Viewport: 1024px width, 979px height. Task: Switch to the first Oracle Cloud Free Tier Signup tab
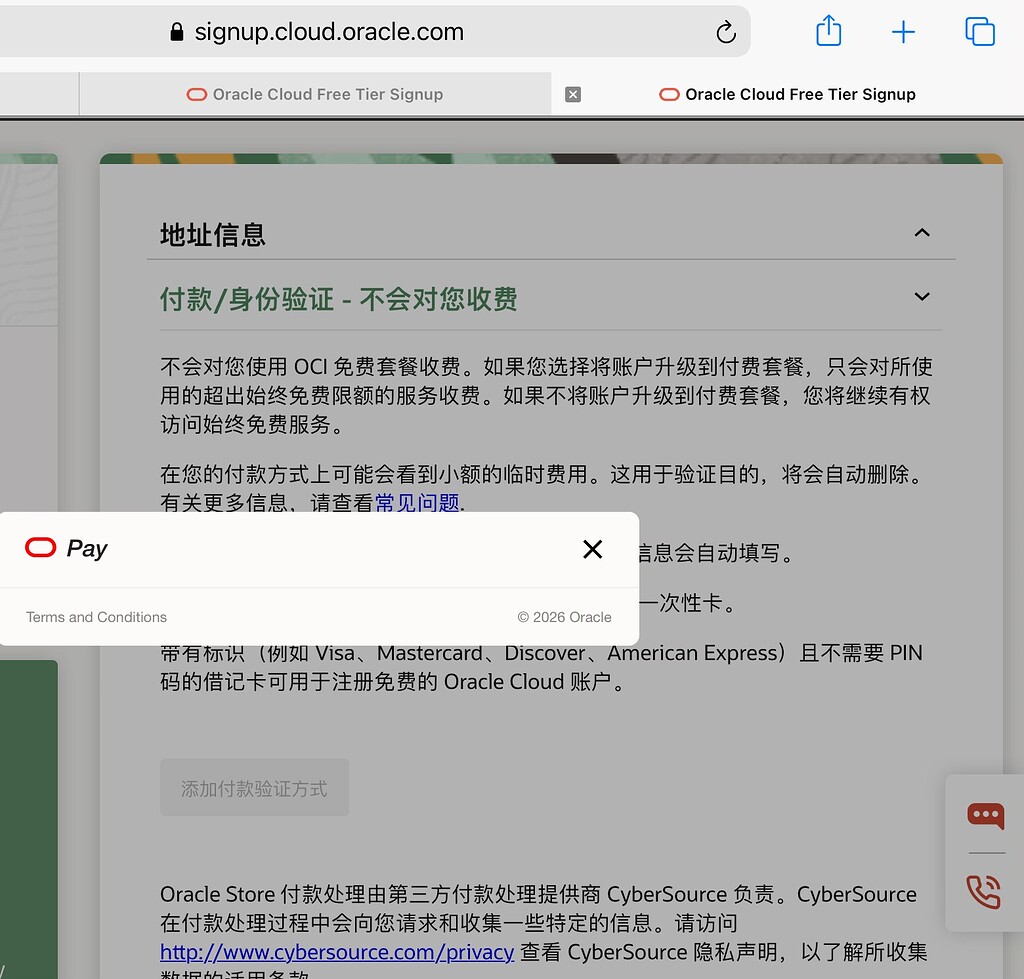315,94
